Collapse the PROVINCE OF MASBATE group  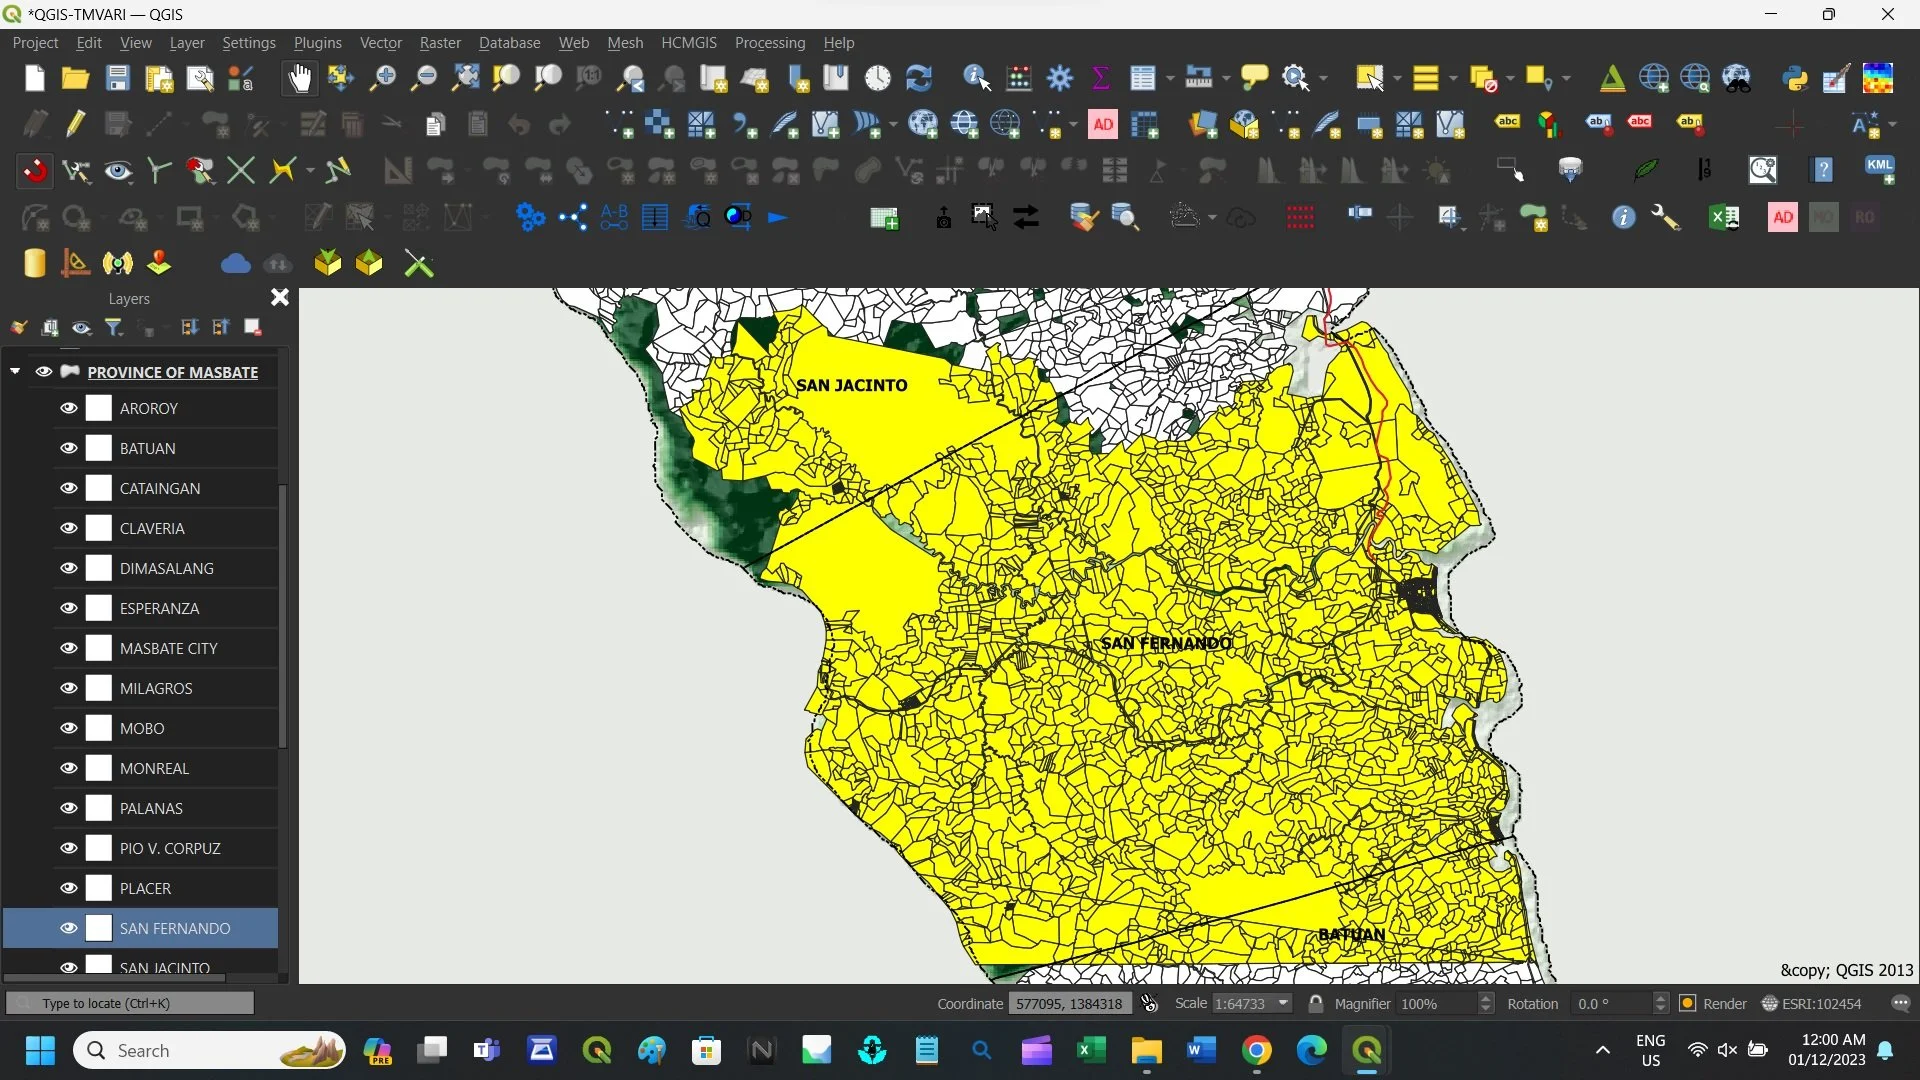click(x=15, y=371)
